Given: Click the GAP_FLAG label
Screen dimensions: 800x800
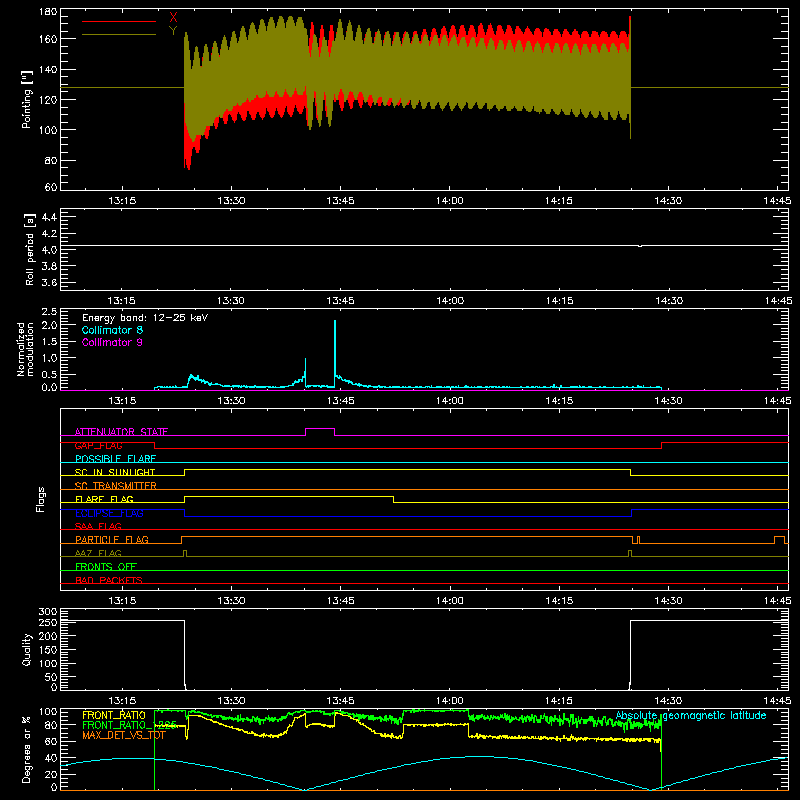Looking at the screenshot, I should click(98, 445).
